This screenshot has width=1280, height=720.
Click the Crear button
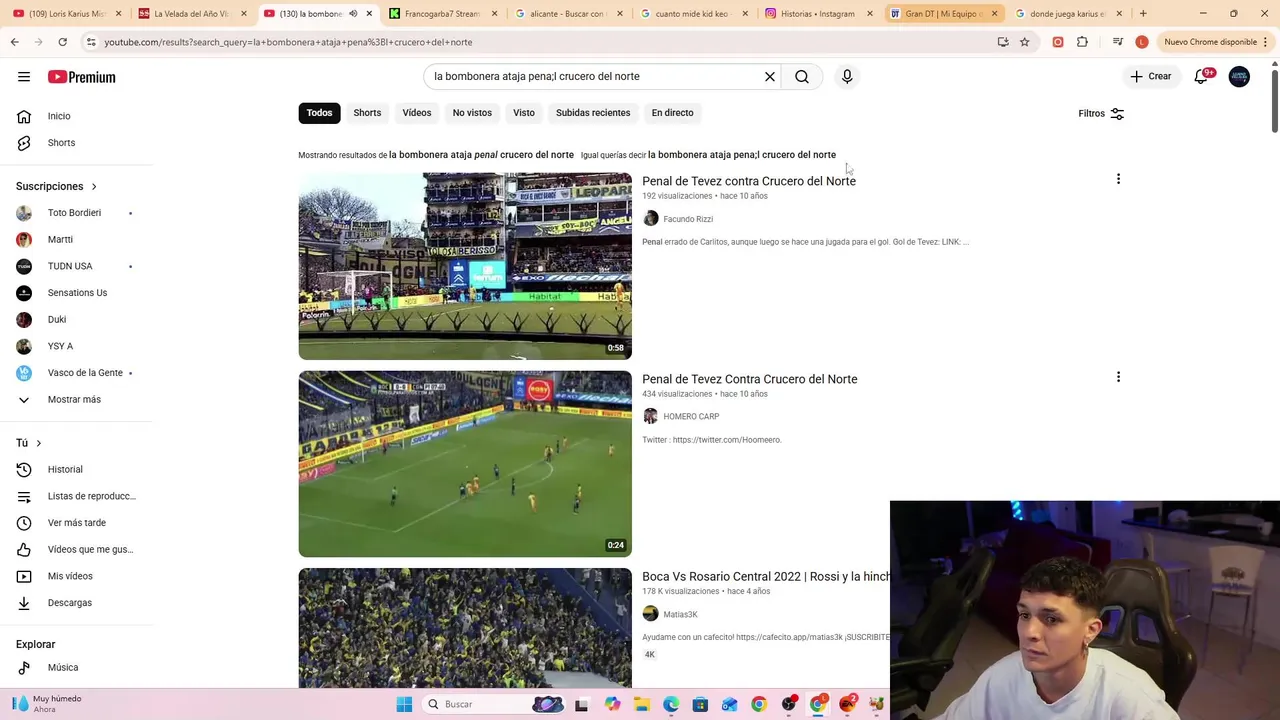[1151, 76]
